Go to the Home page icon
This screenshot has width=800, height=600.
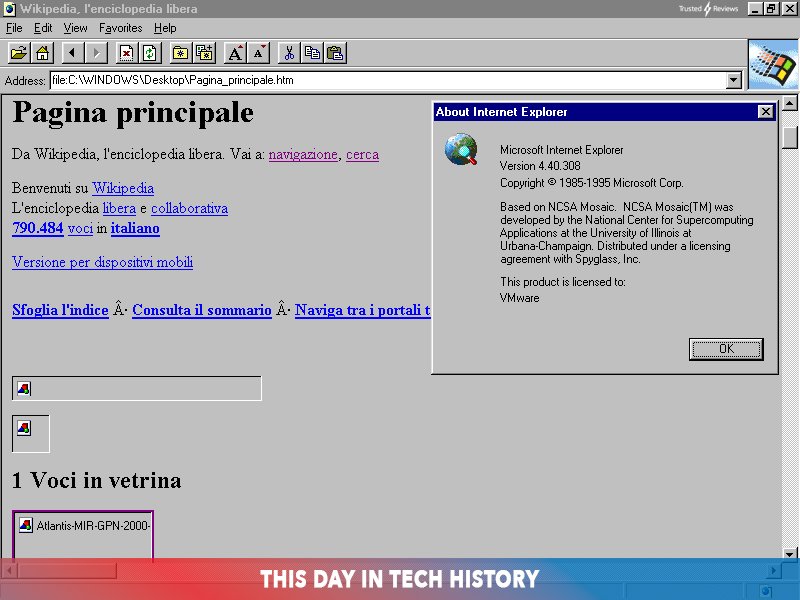(x=42, y=53)
